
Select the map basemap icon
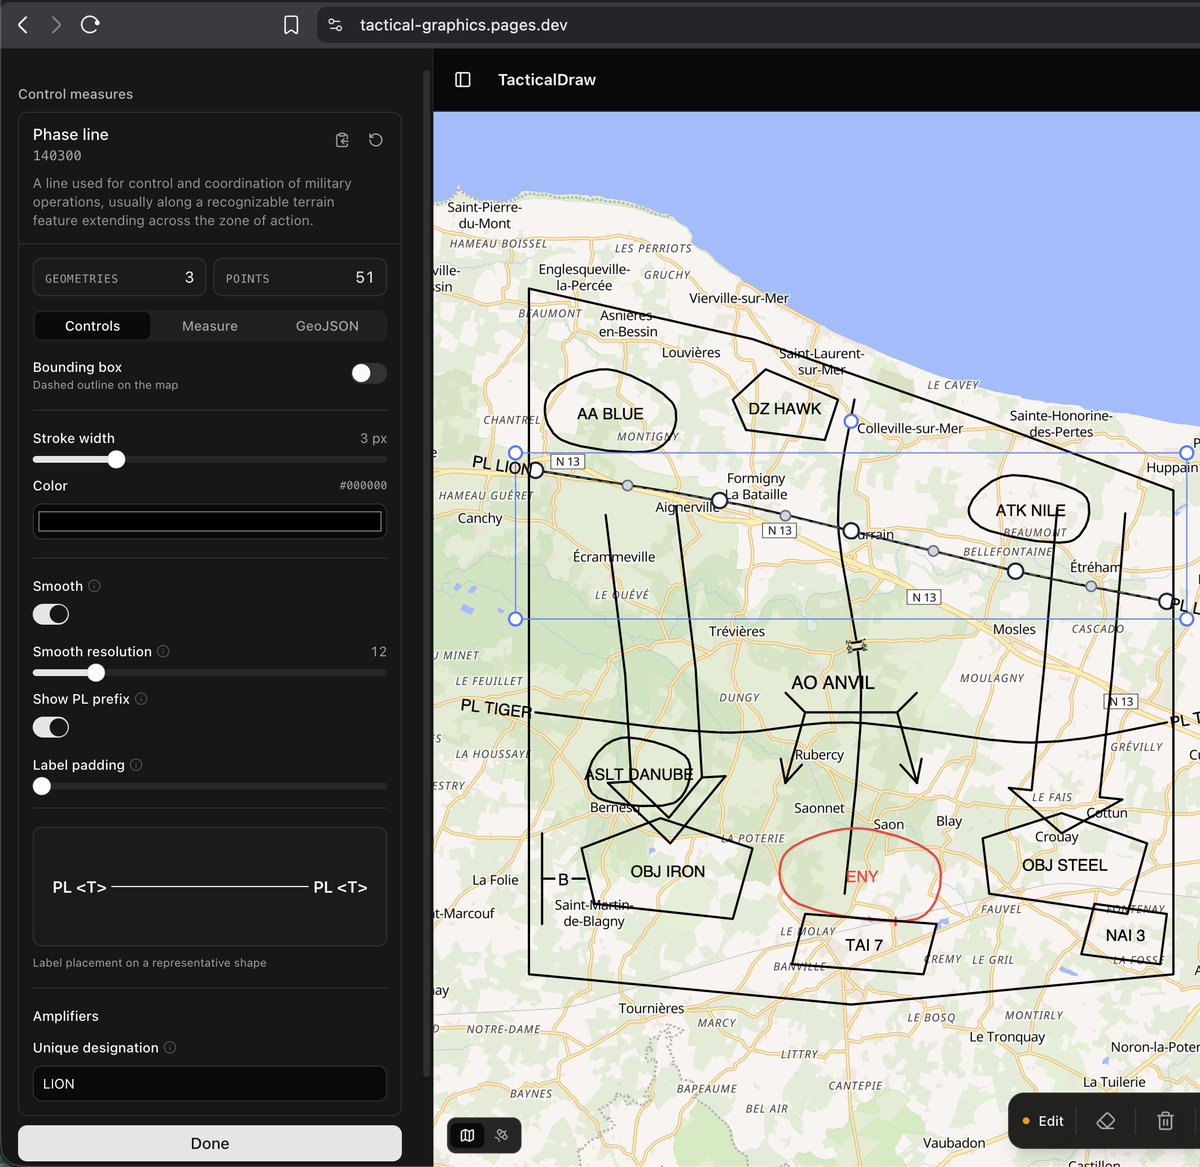tap(467, 1135)
